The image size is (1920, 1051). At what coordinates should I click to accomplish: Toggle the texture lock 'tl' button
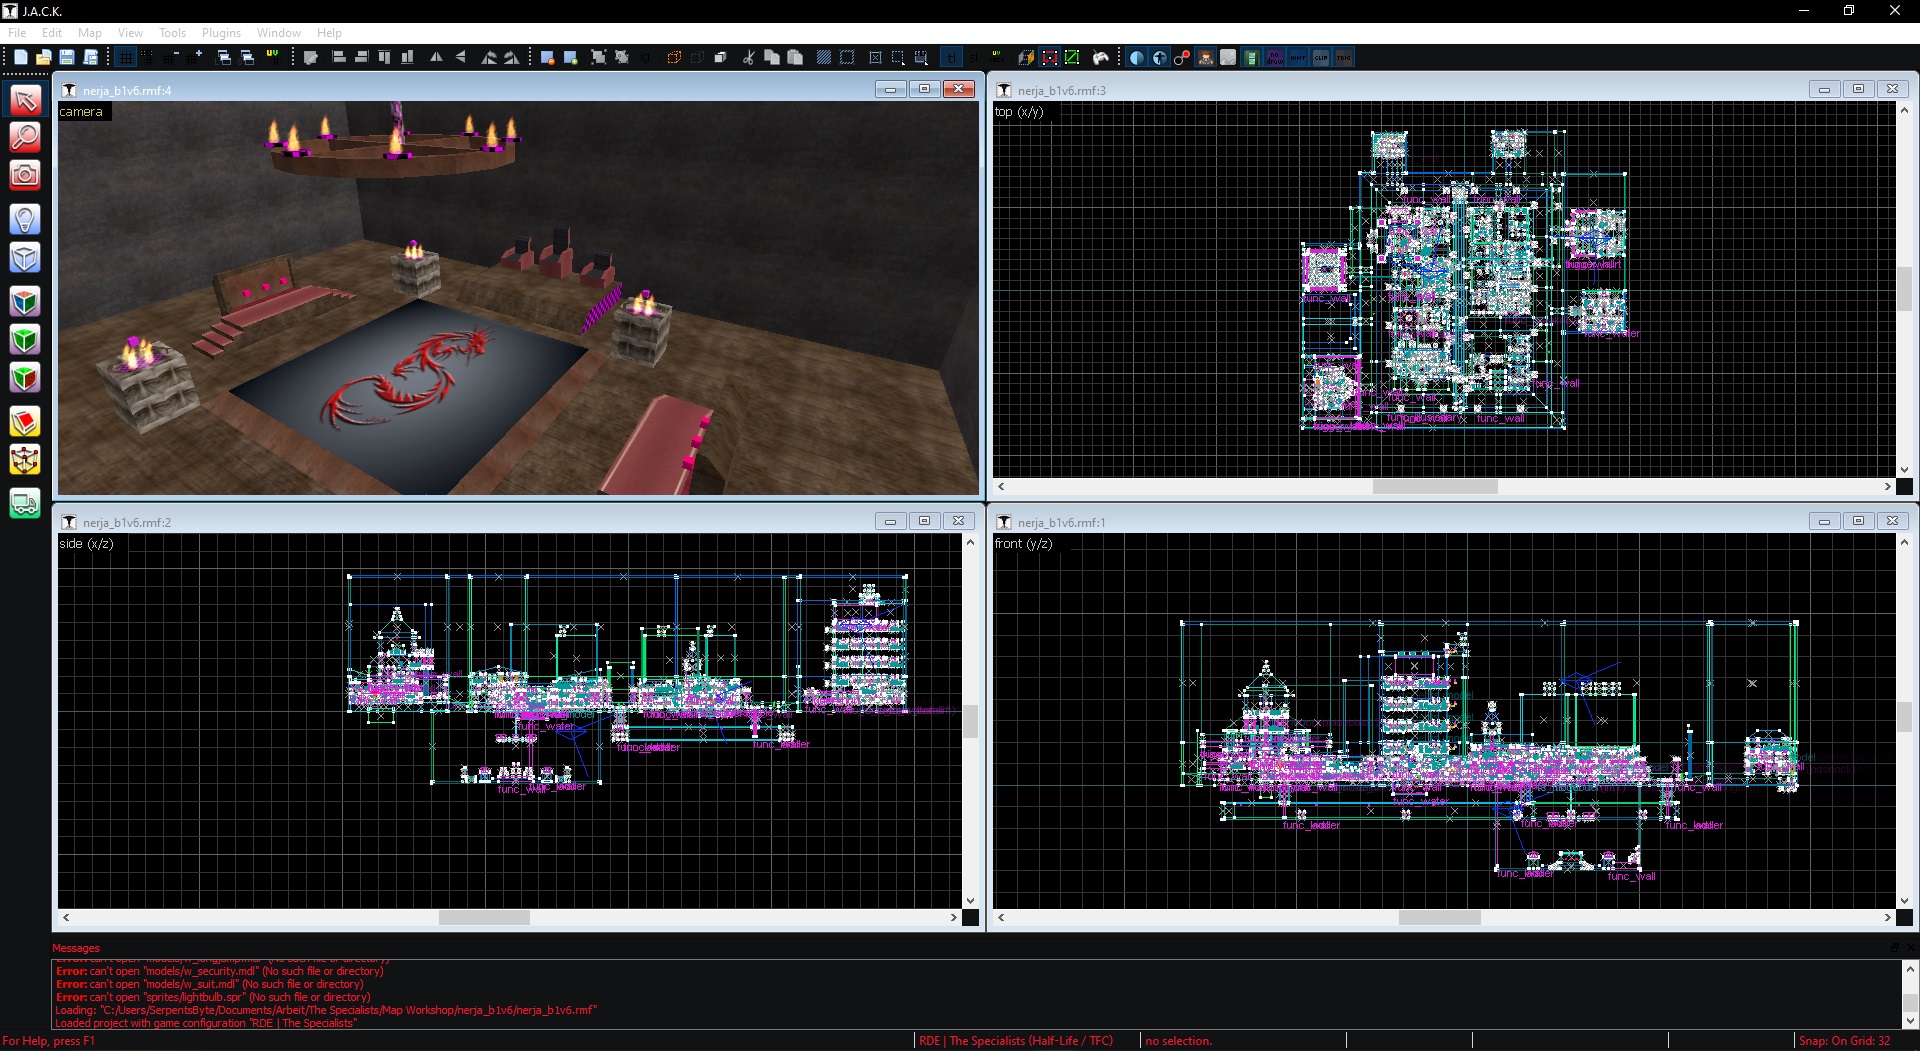pos(951,58)
